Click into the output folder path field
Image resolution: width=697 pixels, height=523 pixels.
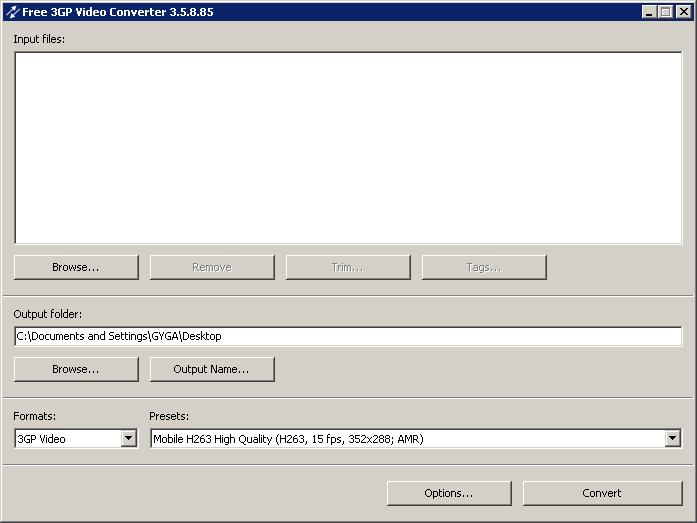[x=348, y=336]
